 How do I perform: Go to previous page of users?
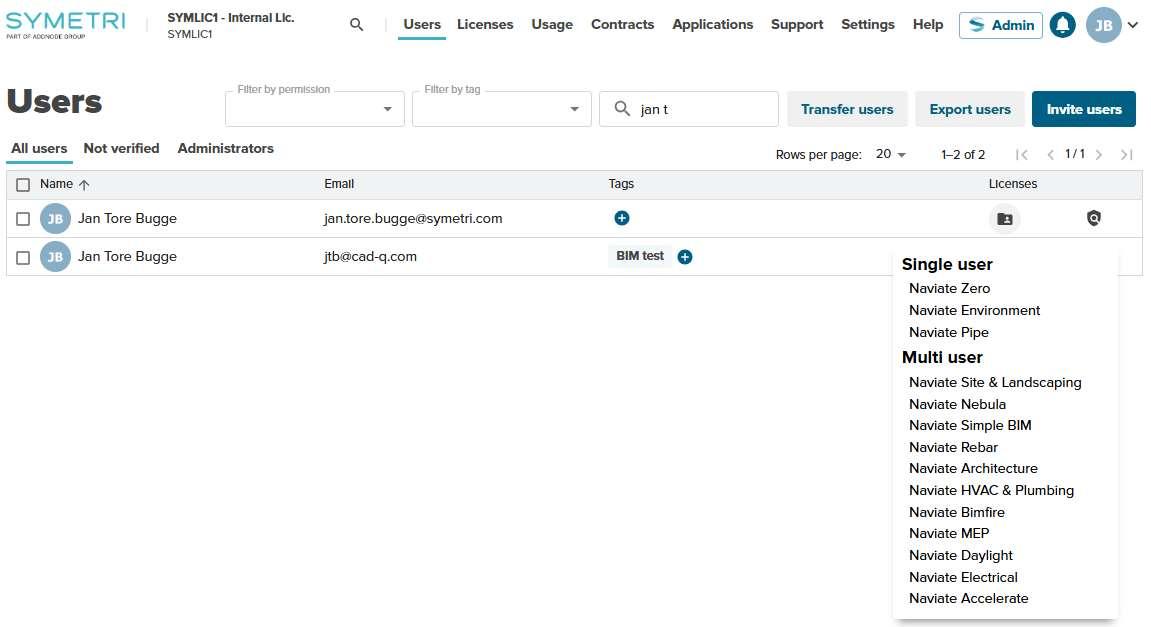pos(1050,154)
